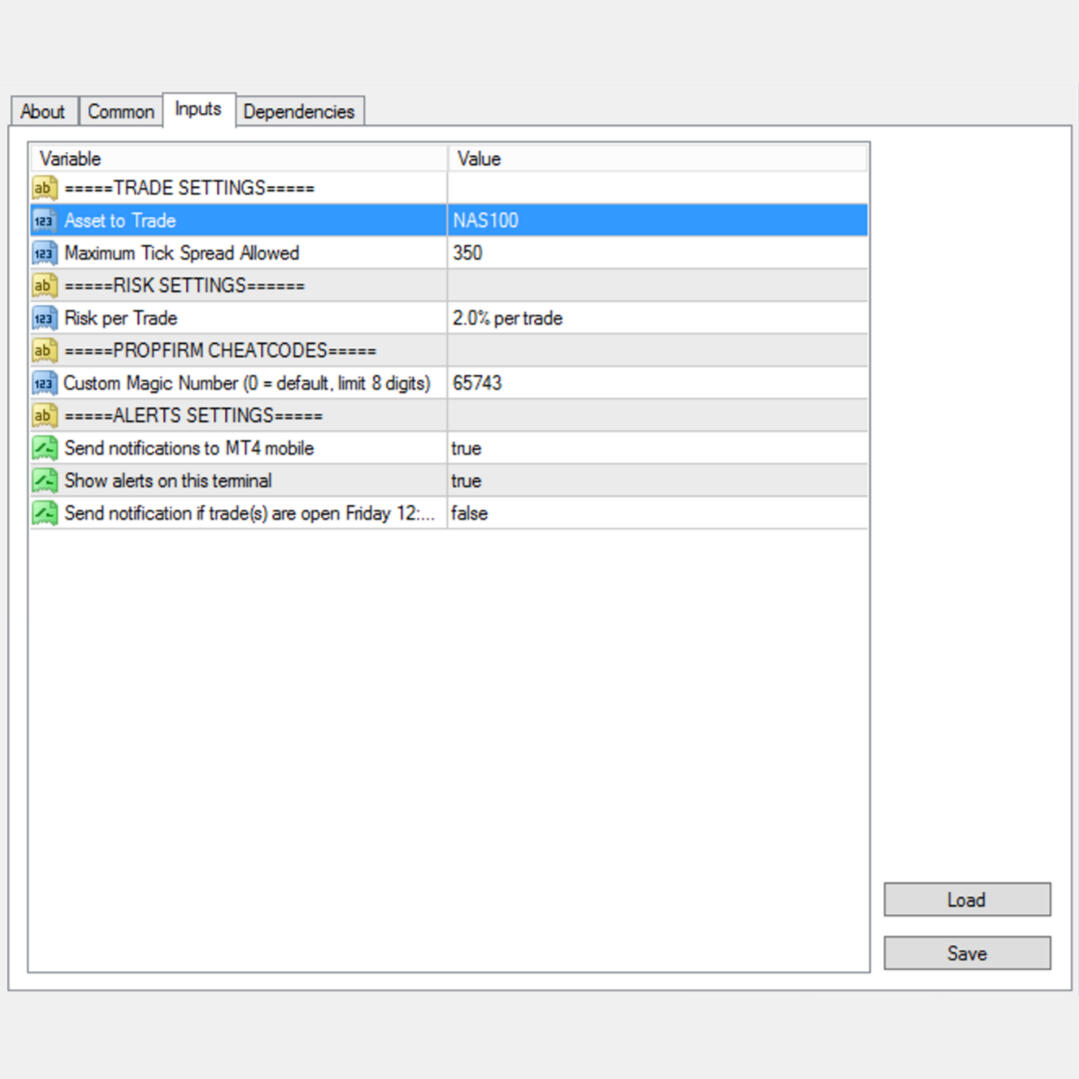Click the integer icon next to Asset to Trade

tap(44, 221)
